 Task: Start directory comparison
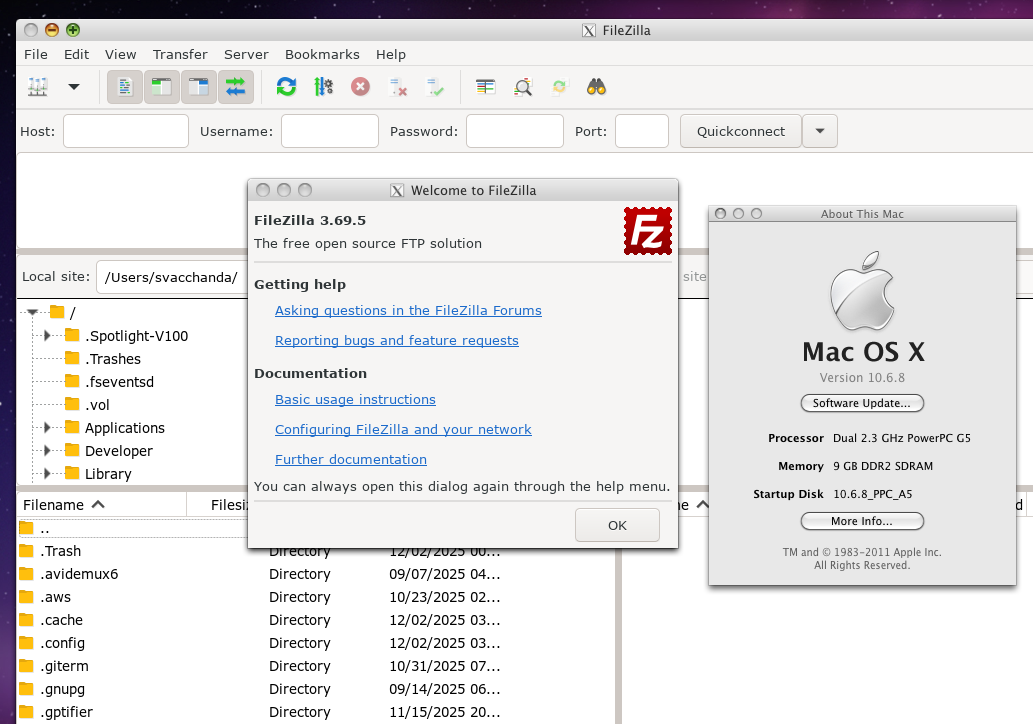pos(523,87)
